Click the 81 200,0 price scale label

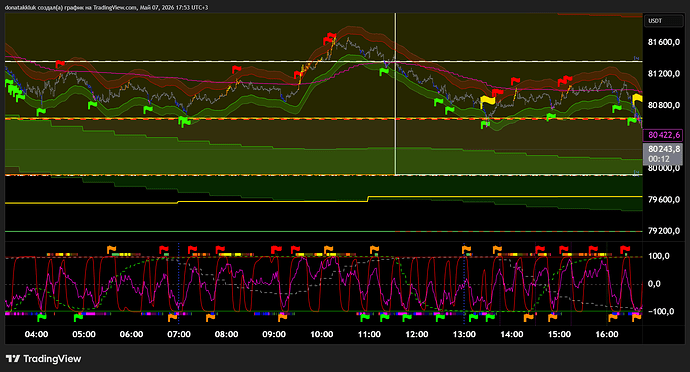coord(664,74)
